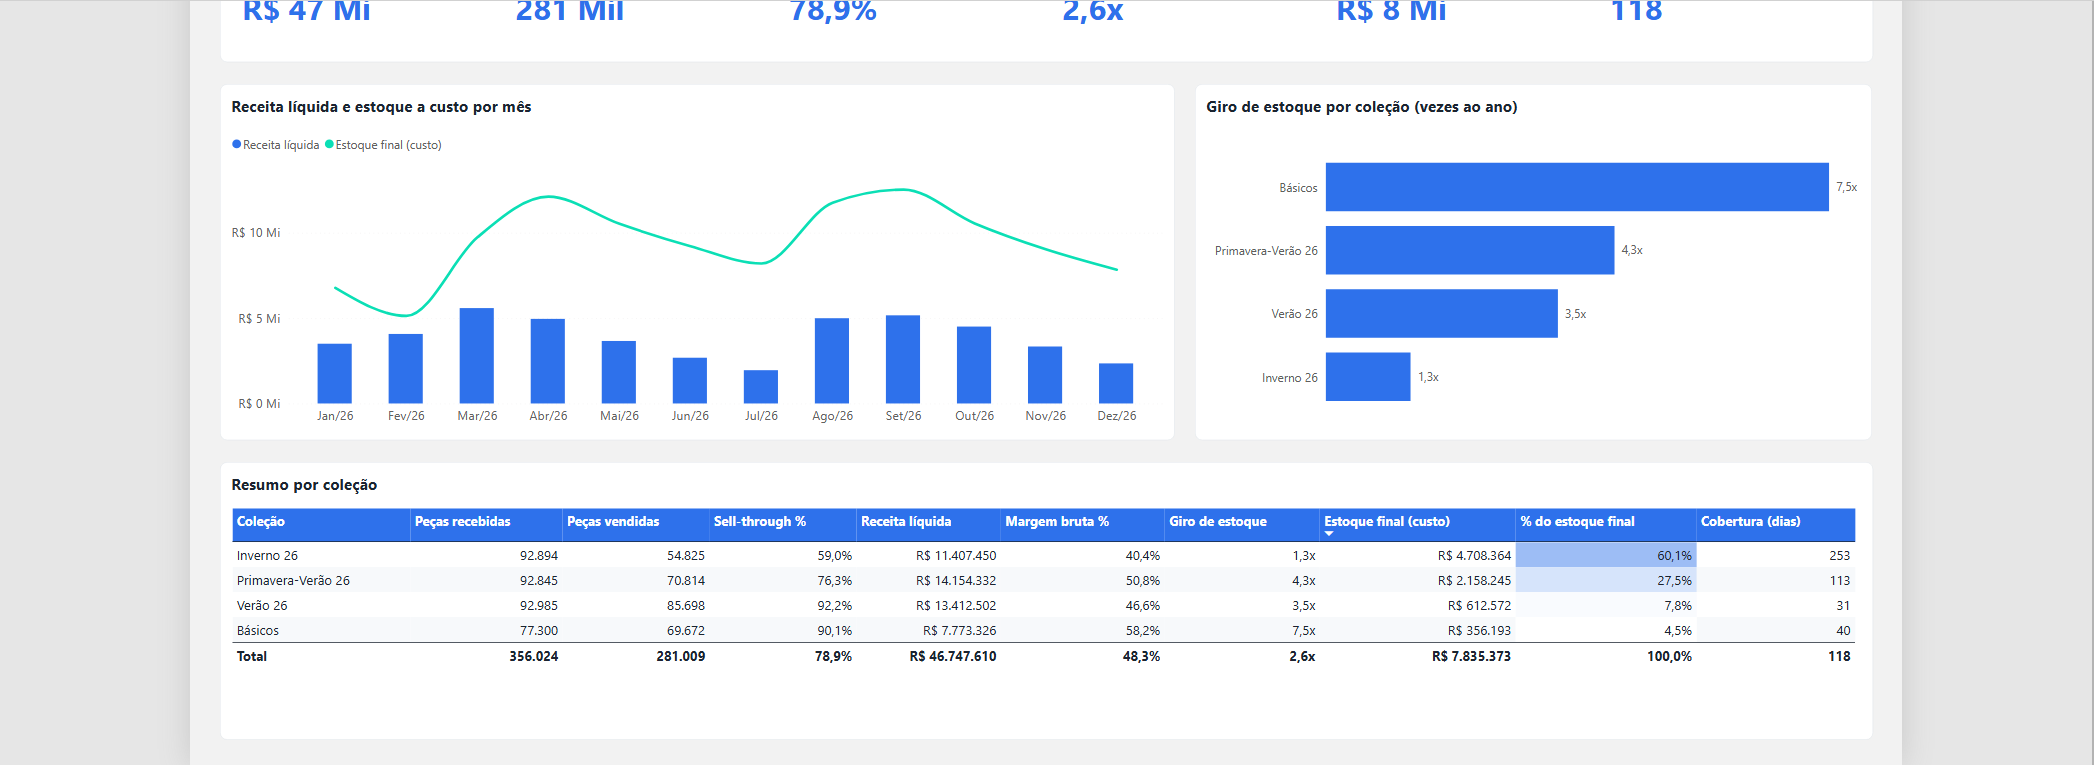
Task: Click the Verão 26 bar in giro chart
Action: [1442, 313]
